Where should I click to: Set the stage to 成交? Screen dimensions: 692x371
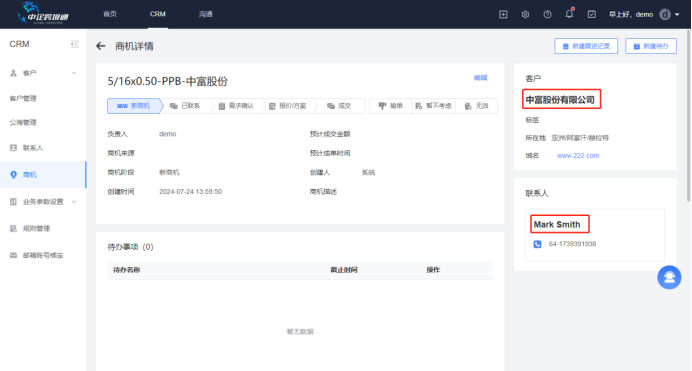click(x=339, y=106)
